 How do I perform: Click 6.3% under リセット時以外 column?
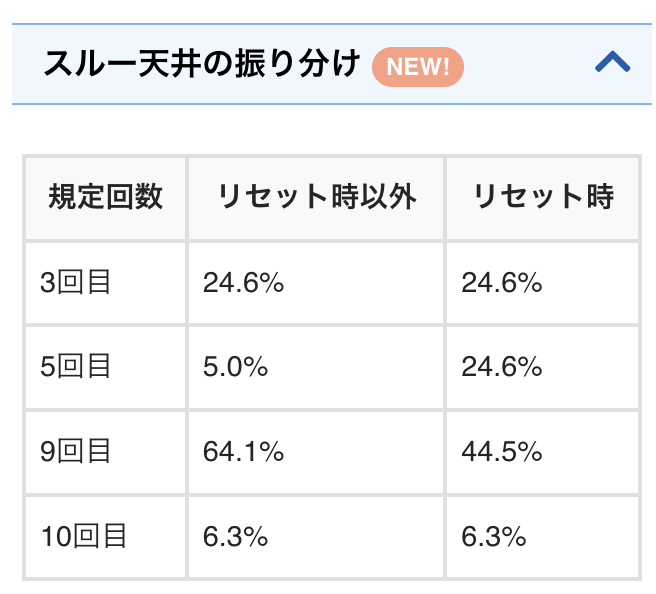click(x=236, y=537)
